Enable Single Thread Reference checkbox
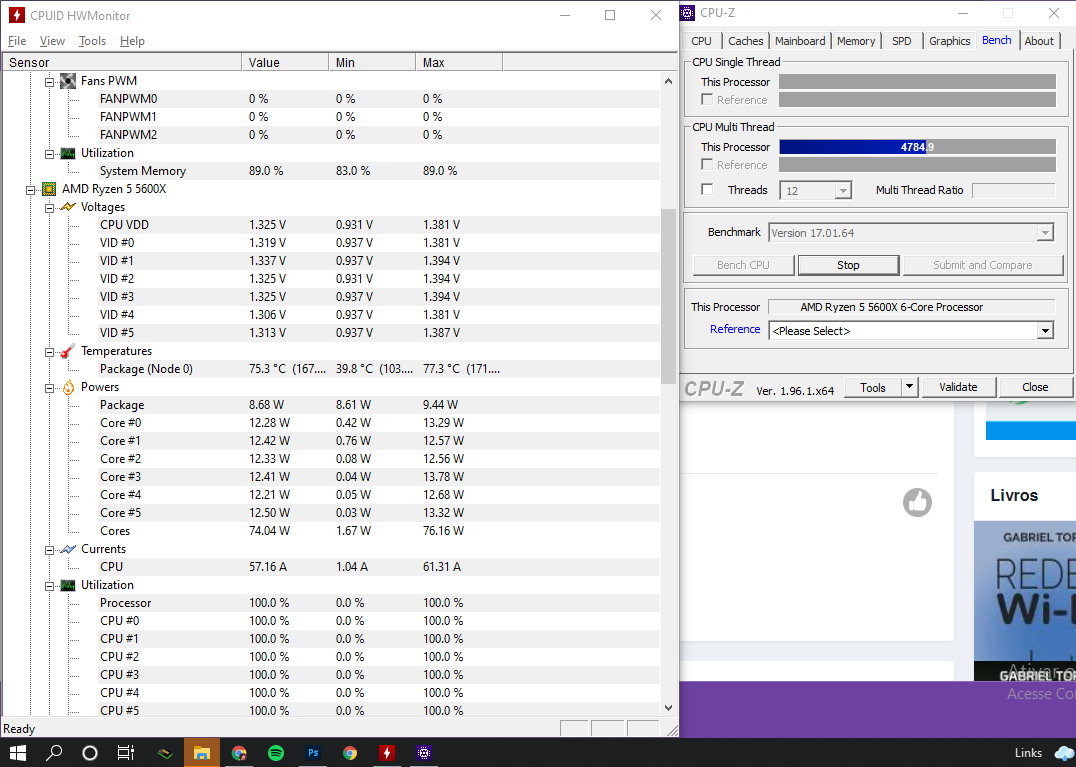Screen dimensions: 1076x767 (x=707, y=100)
